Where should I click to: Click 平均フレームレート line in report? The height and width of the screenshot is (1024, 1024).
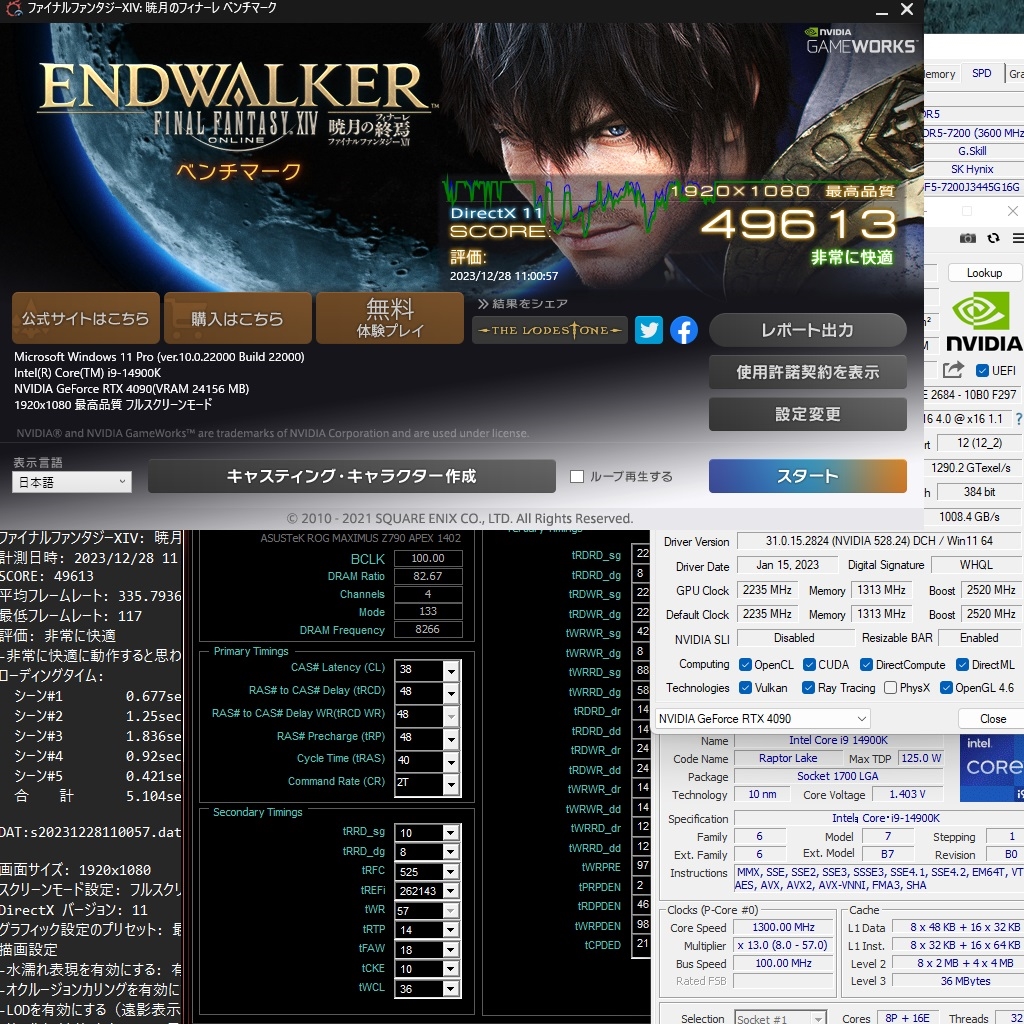(x=91, y=596)
